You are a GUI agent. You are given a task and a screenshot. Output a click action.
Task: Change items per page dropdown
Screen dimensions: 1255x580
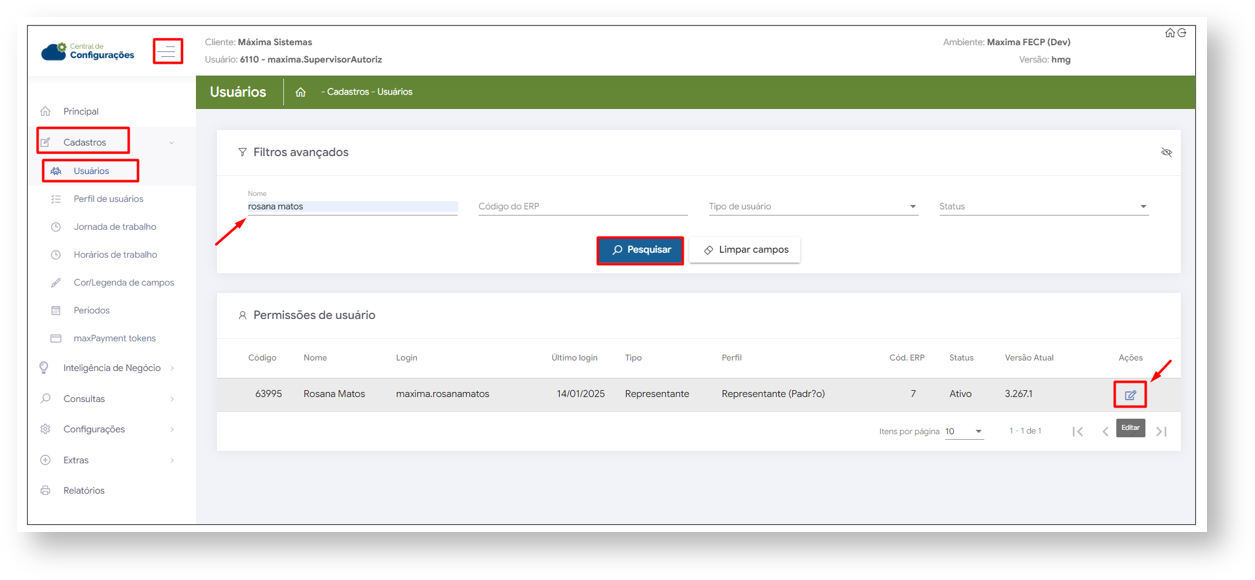[x=964, y=432]
